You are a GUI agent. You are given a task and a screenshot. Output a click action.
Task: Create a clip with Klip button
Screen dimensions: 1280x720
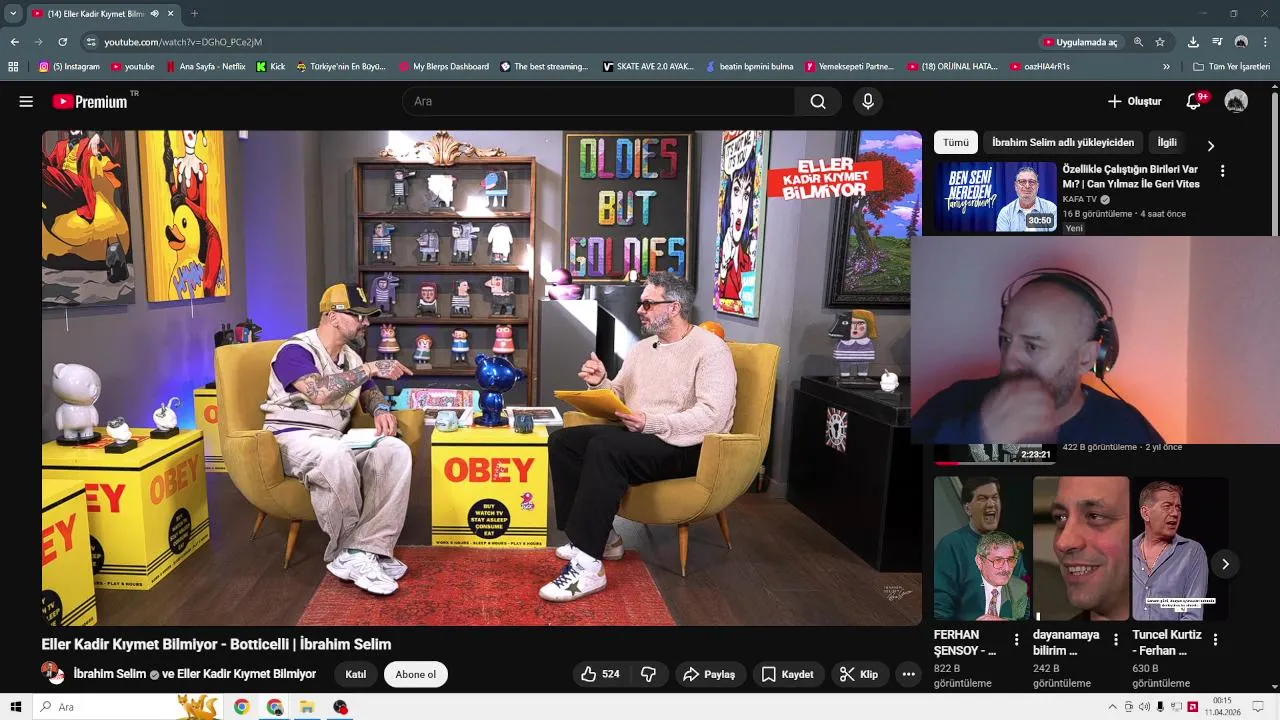click(858, 674)
